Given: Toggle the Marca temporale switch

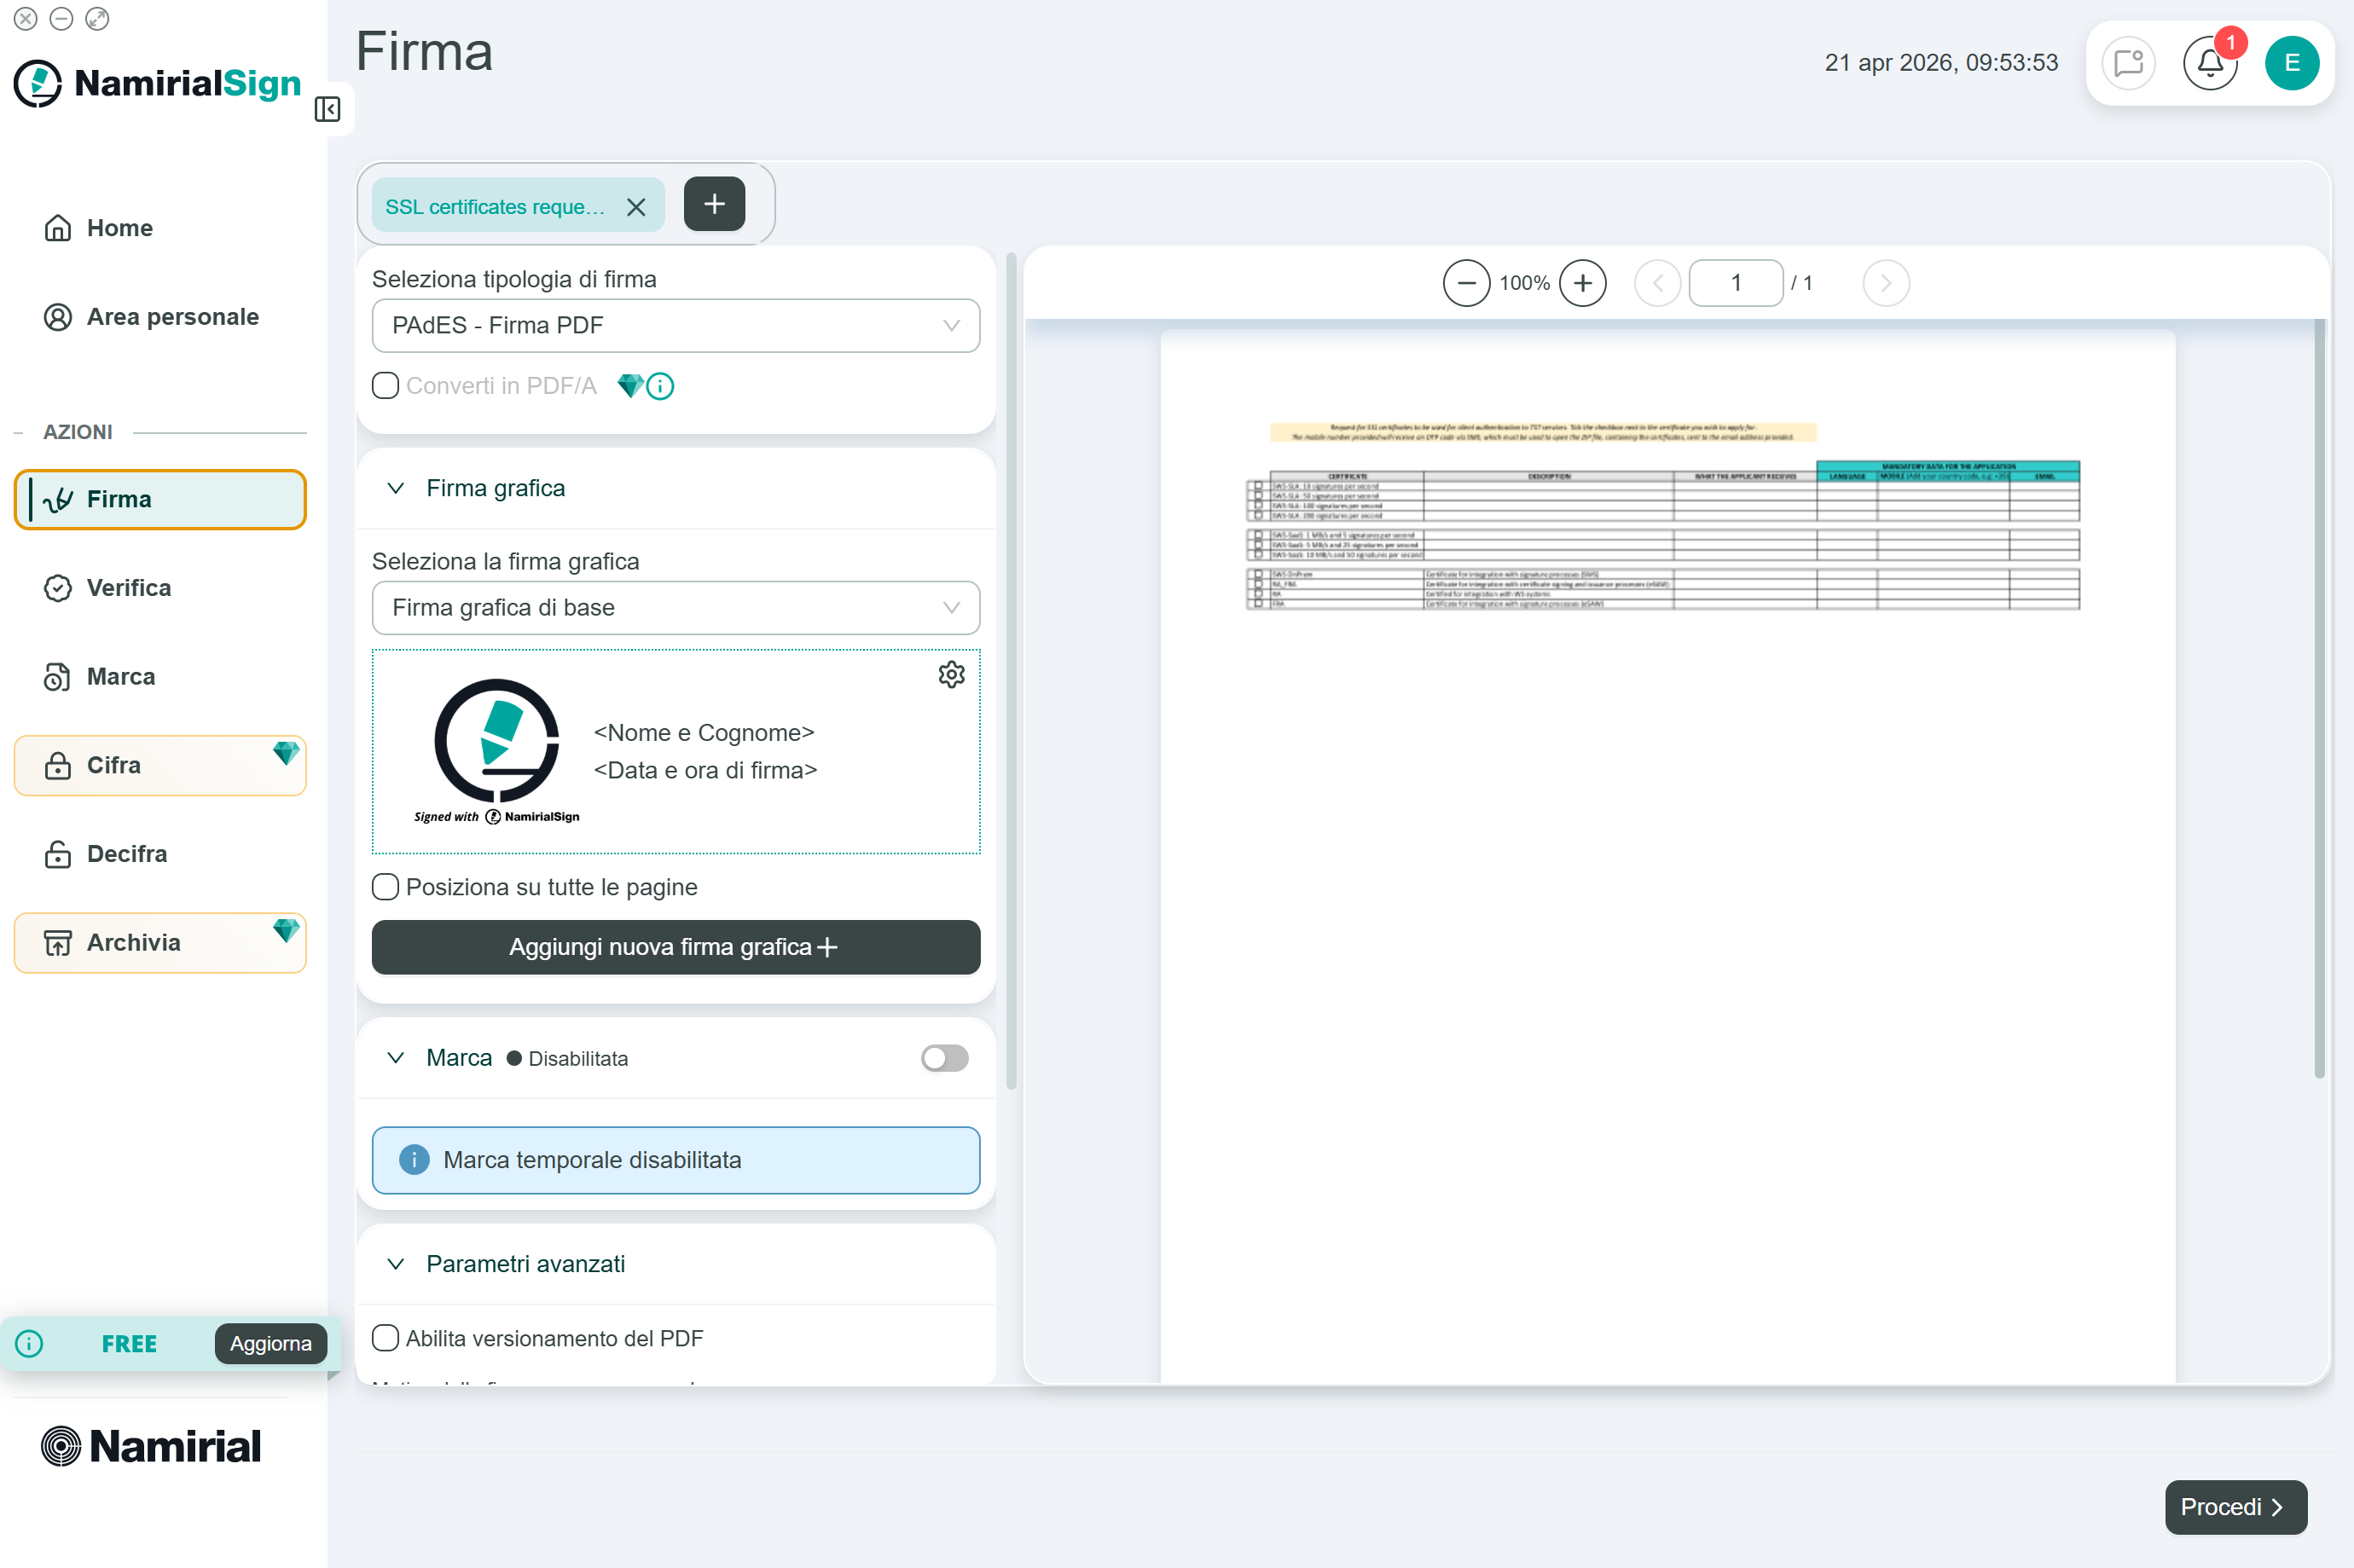Looking at the screenshot, I should [x=944, y=1058].
